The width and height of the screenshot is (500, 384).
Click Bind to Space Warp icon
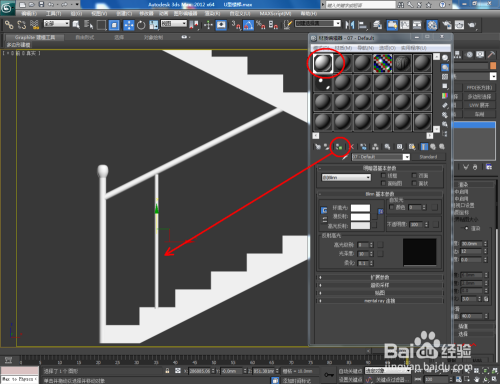tap(34, 25)
